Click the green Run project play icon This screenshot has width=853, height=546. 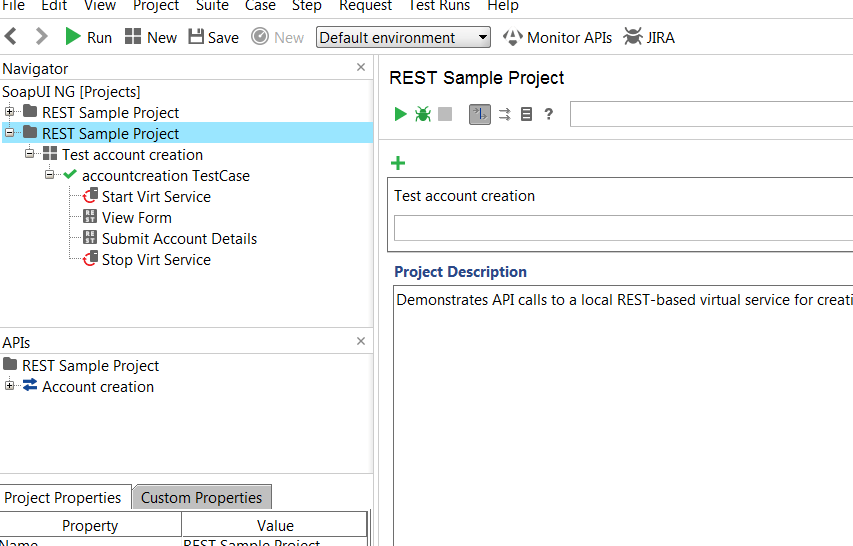(401, 114)
